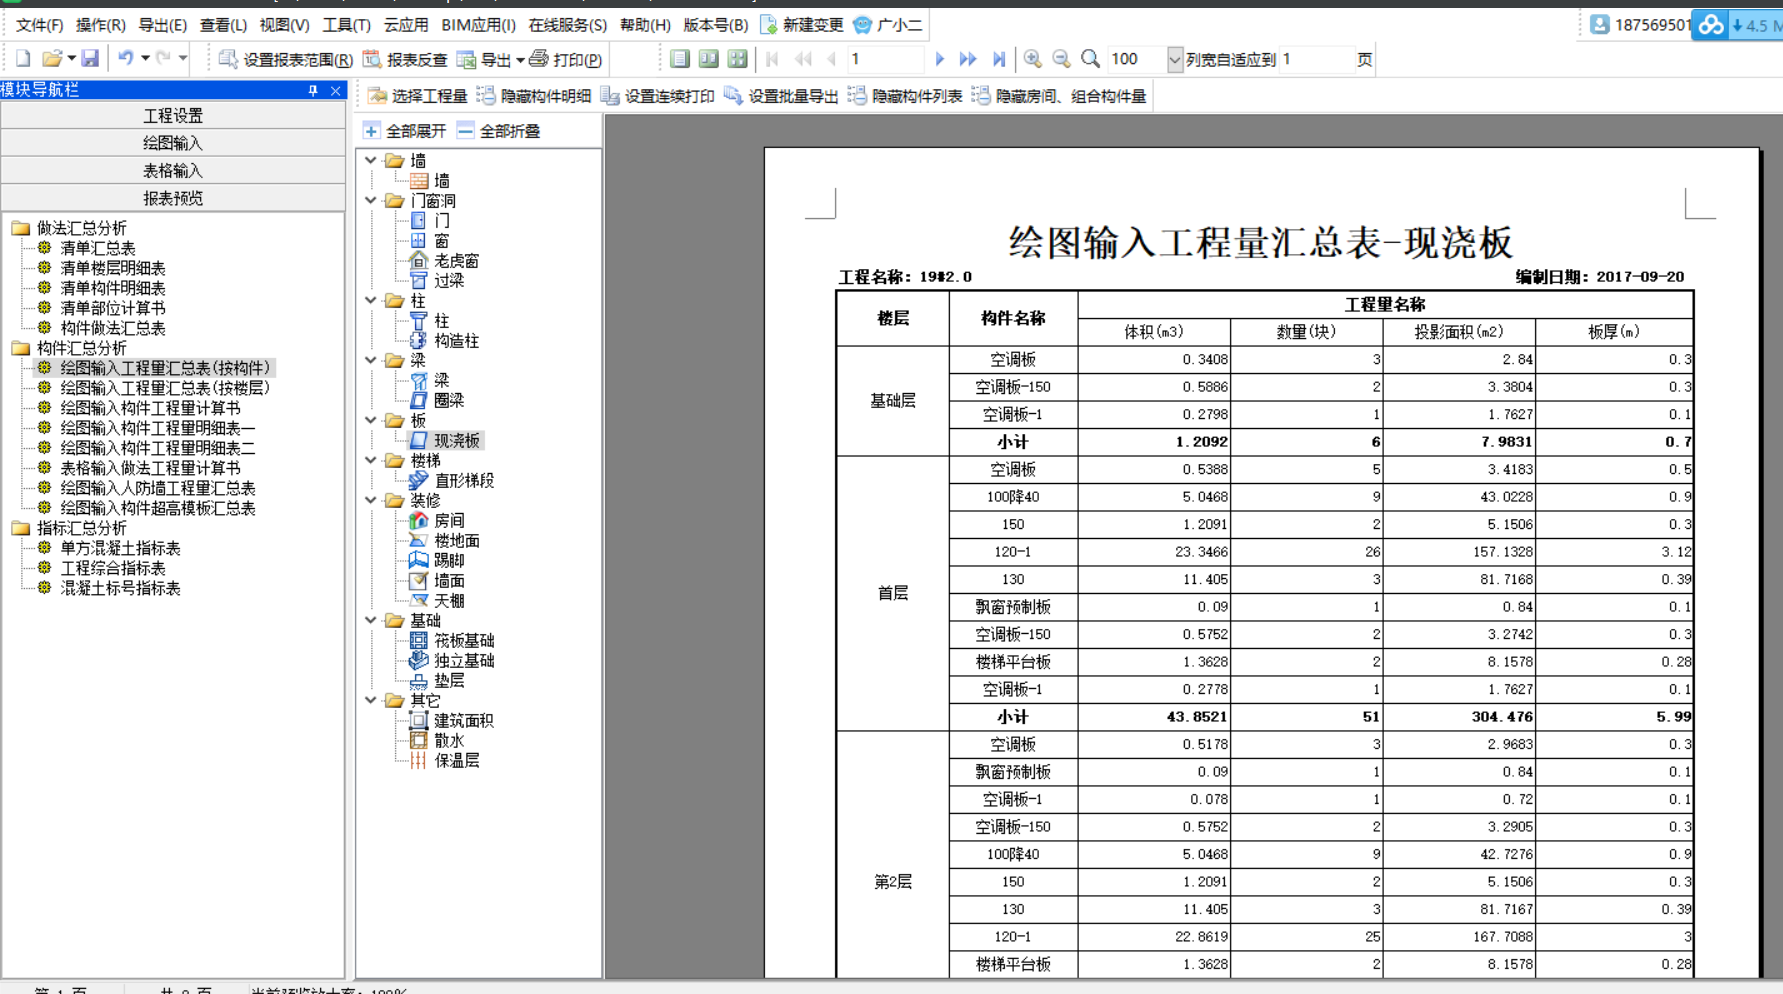Open the 在线服务(S) menu

pyautogui.click(x=567, y=25)
